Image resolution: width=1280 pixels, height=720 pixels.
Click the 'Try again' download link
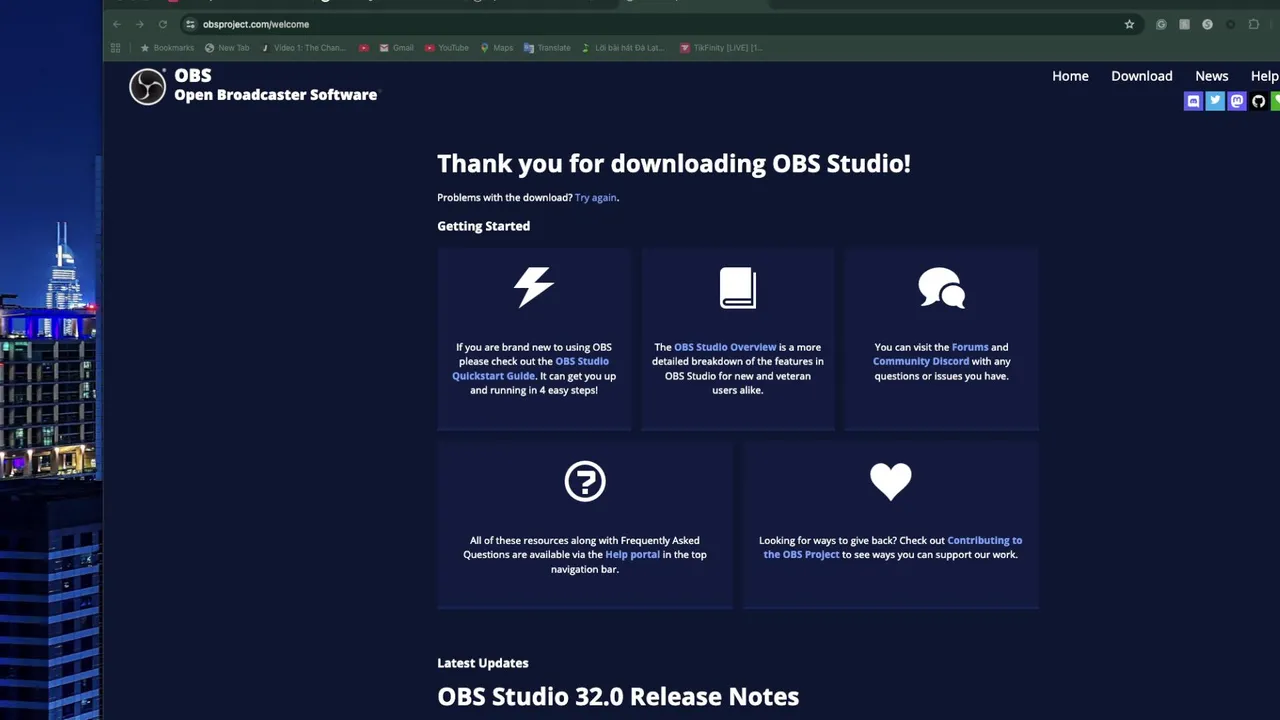[x=596, y=198]
